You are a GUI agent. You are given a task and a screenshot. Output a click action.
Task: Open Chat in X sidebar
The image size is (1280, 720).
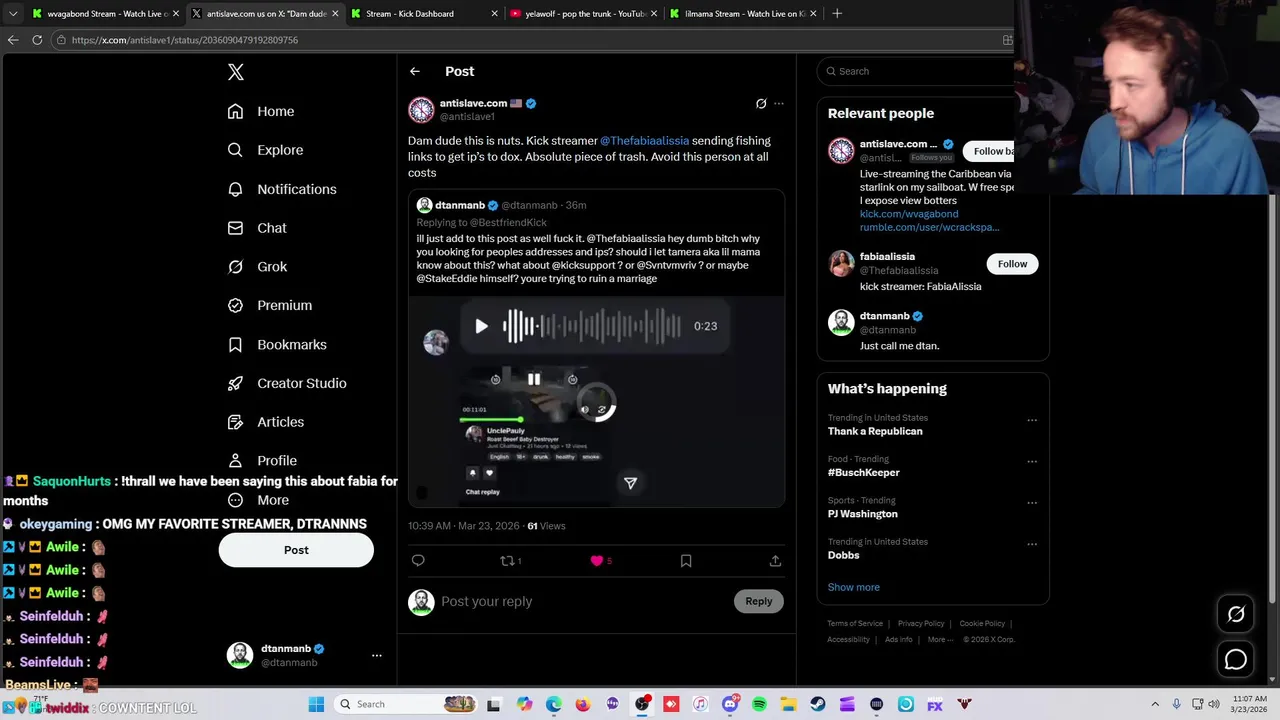257,228
